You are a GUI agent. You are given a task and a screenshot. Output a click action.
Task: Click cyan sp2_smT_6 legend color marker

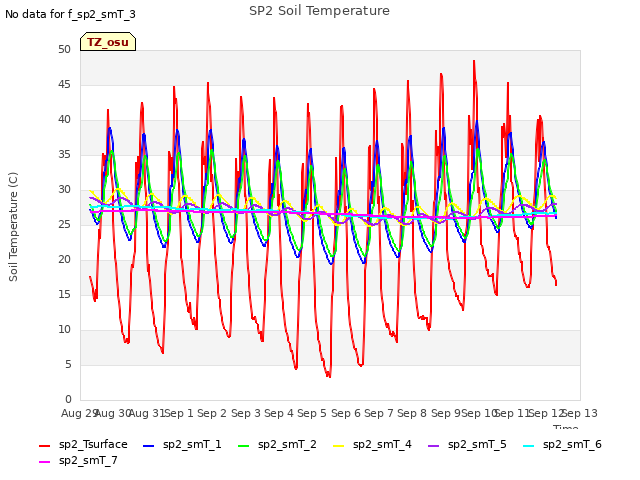pos(529,445)
